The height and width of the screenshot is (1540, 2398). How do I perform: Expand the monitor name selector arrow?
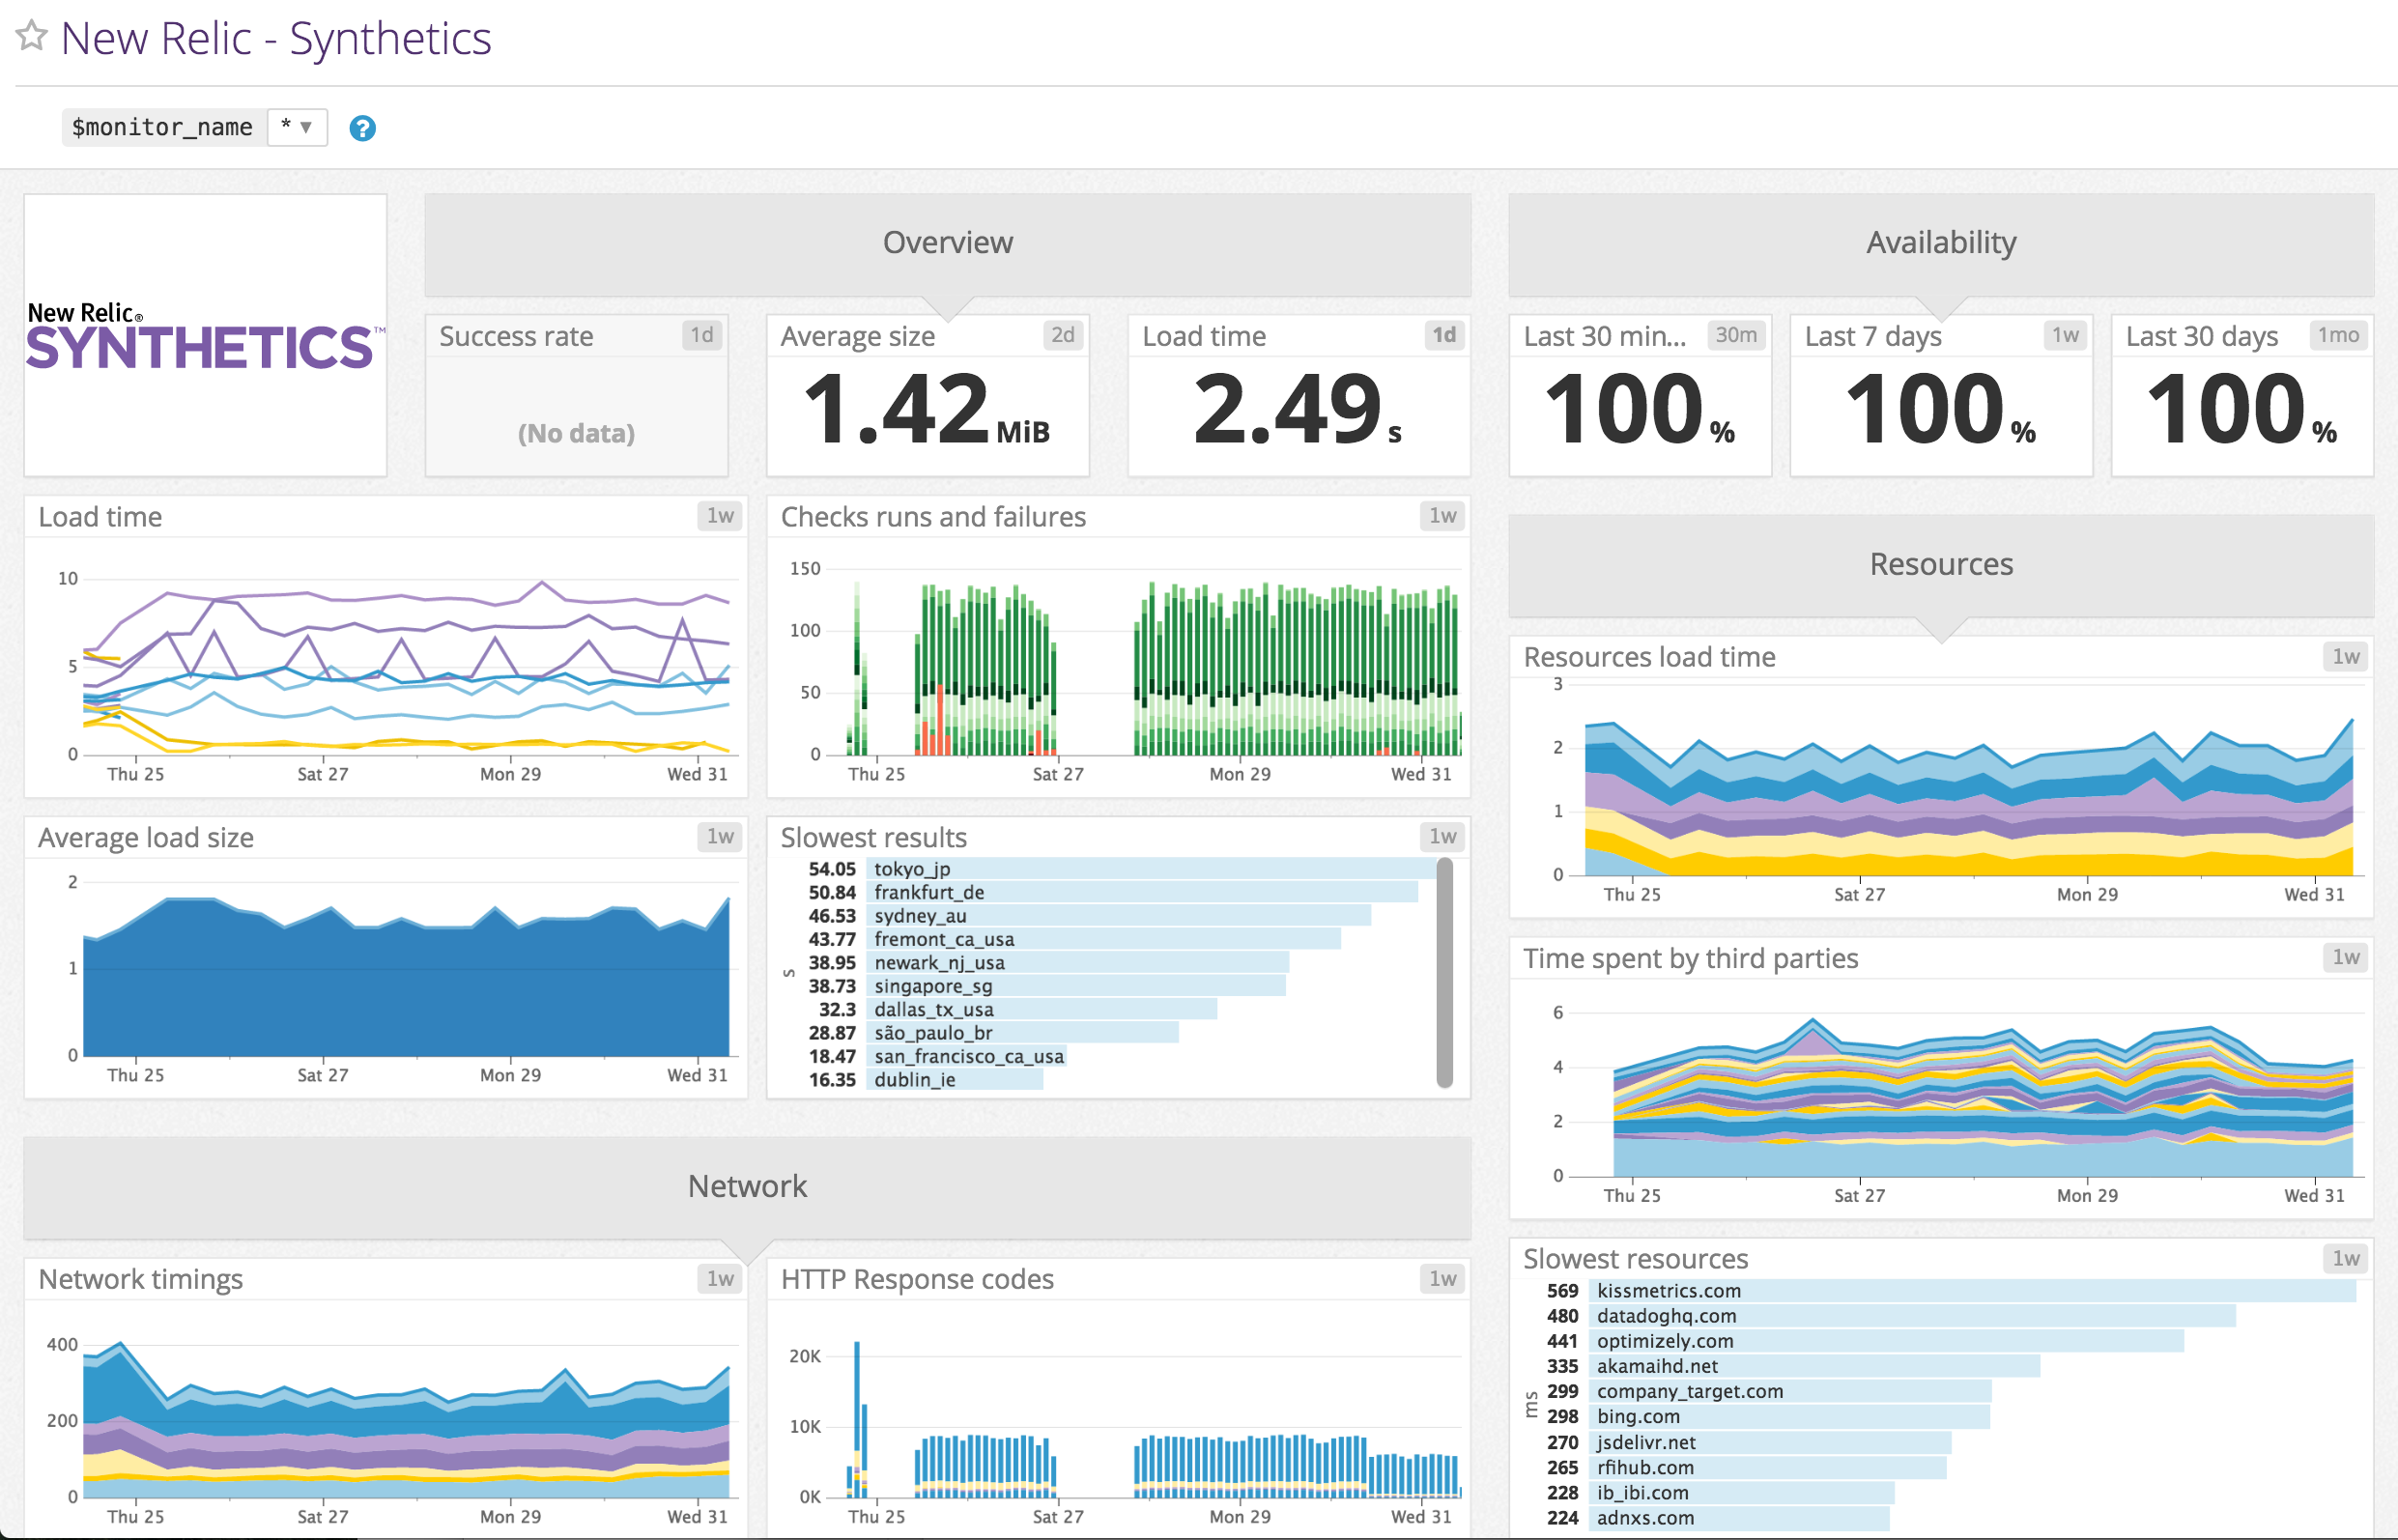pyautogui.click(x=309, y=127)
